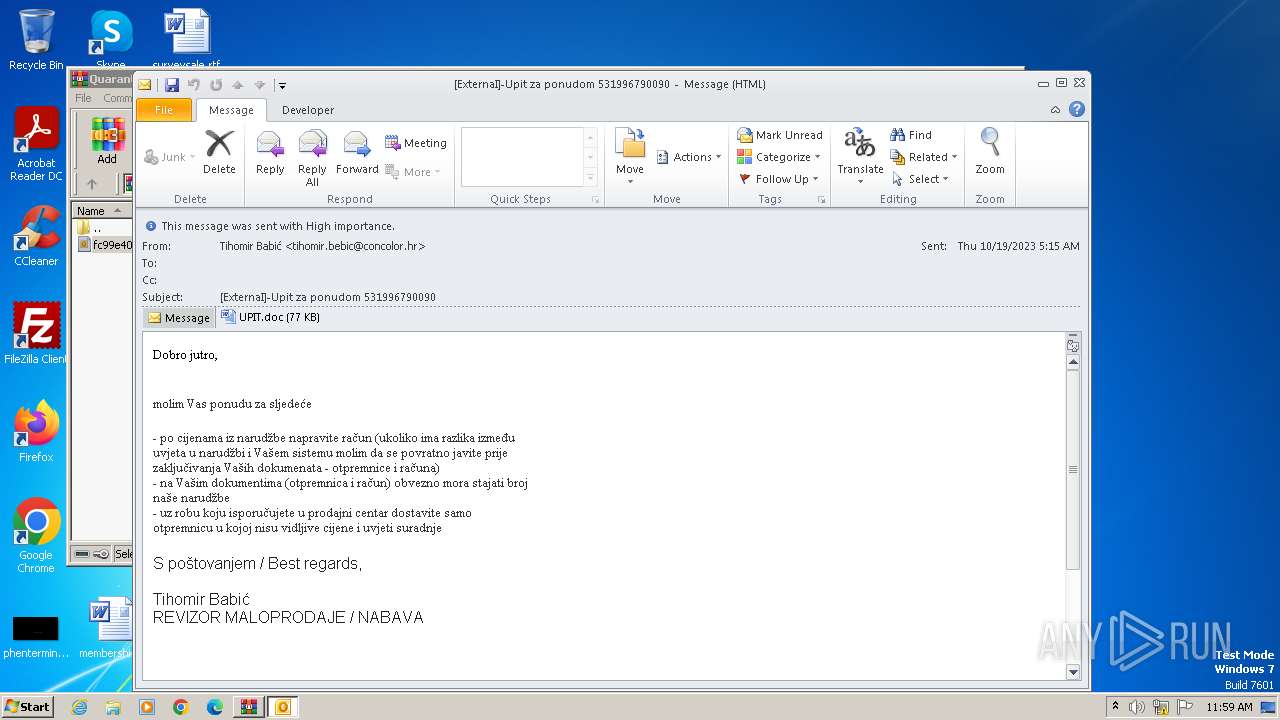Open Firefox desktop shortcut
Screen dimensions: 1280x720
36,432
